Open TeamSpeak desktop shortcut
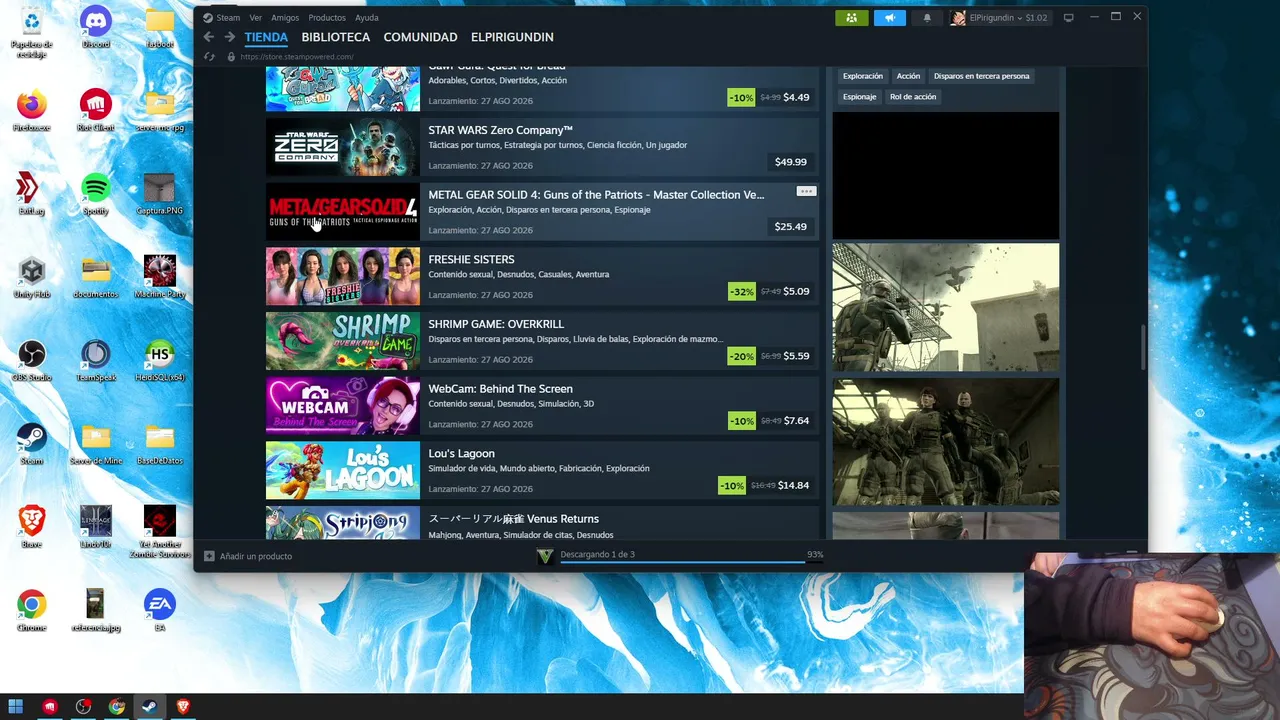The height and width of the screenshot is (720, 1280). tap(96, 361)
